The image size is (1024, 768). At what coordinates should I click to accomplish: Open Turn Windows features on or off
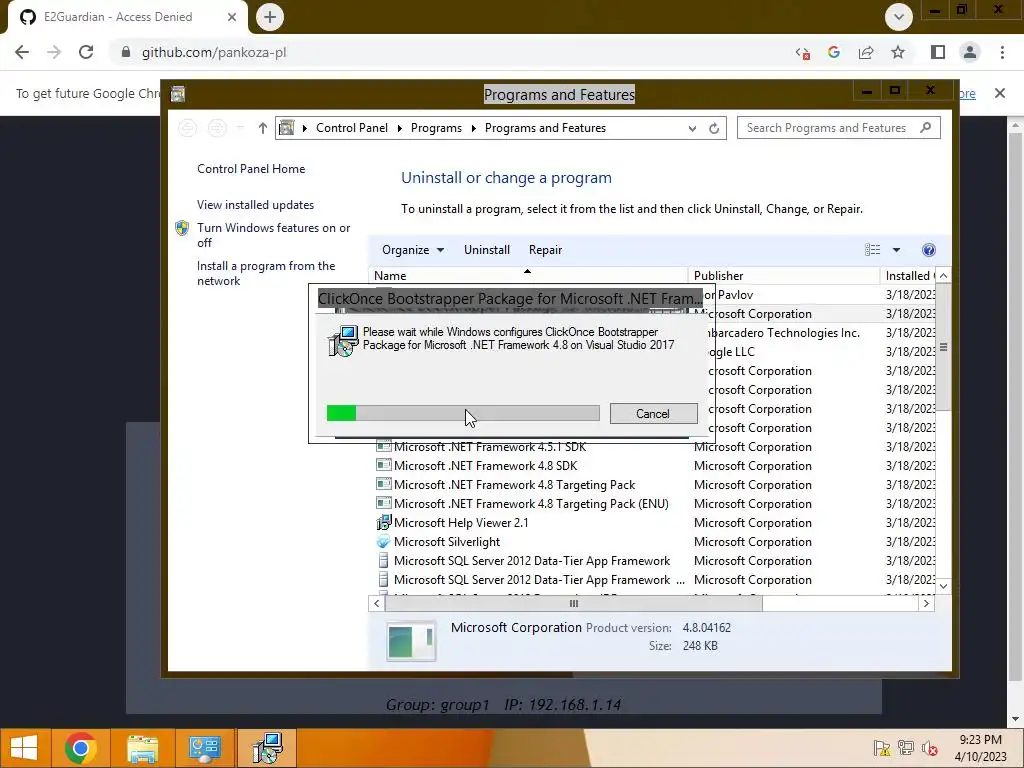[274, 235]
